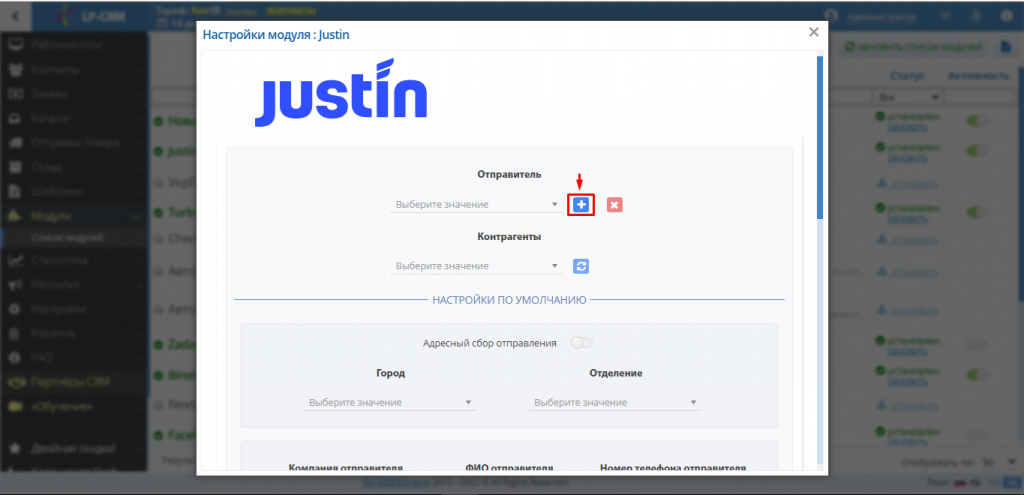Click the НАСТРОЙКИ ПО УМОЛЧАНИЮ heading

(509, 300)
